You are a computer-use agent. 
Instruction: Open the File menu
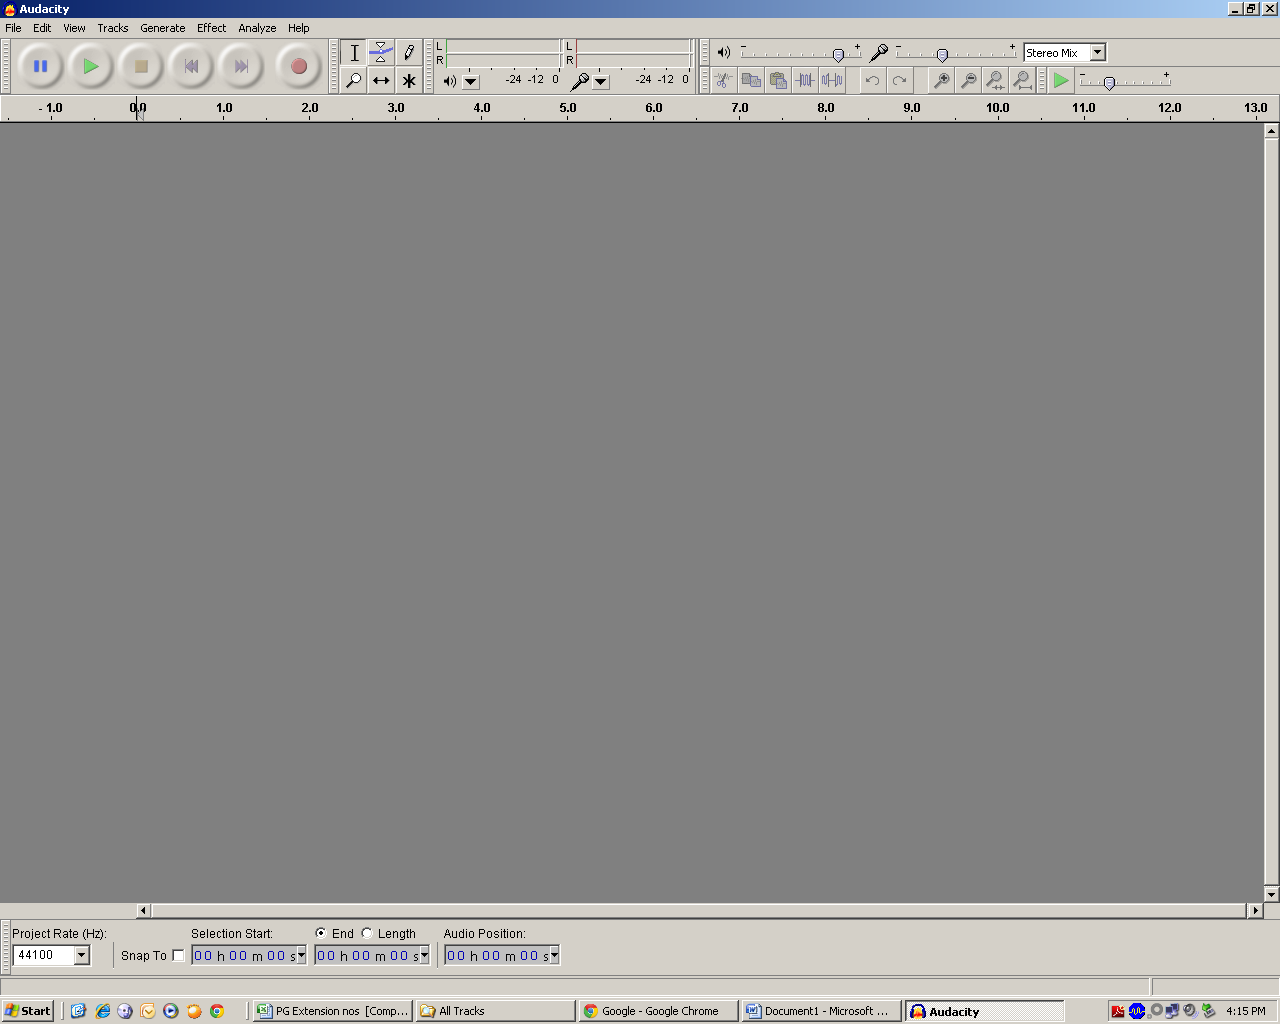[x=14, y=28]
